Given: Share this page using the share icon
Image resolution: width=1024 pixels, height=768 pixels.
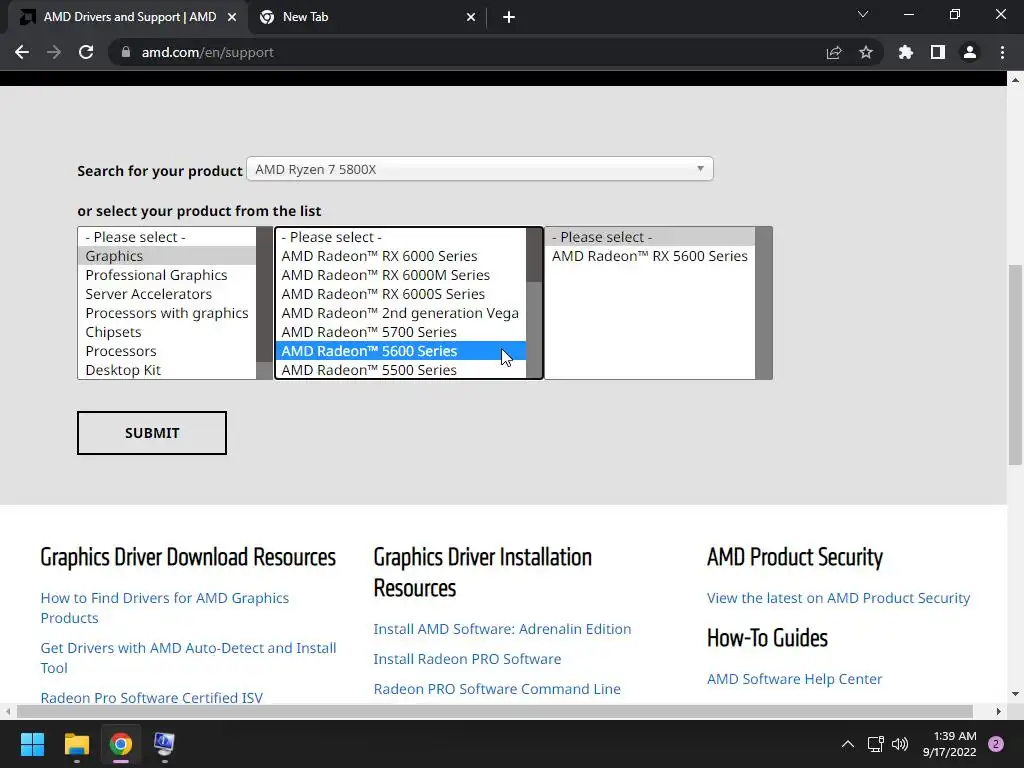Looking at the screenshot, I should (834, 52).
